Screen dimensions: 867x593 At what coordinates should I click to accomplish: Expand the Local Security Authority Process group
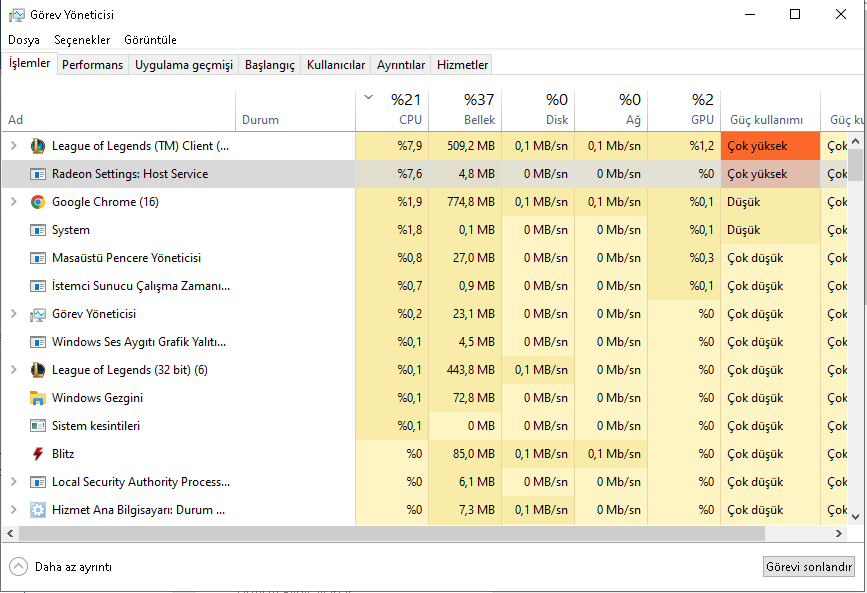(x=14, y=482)
